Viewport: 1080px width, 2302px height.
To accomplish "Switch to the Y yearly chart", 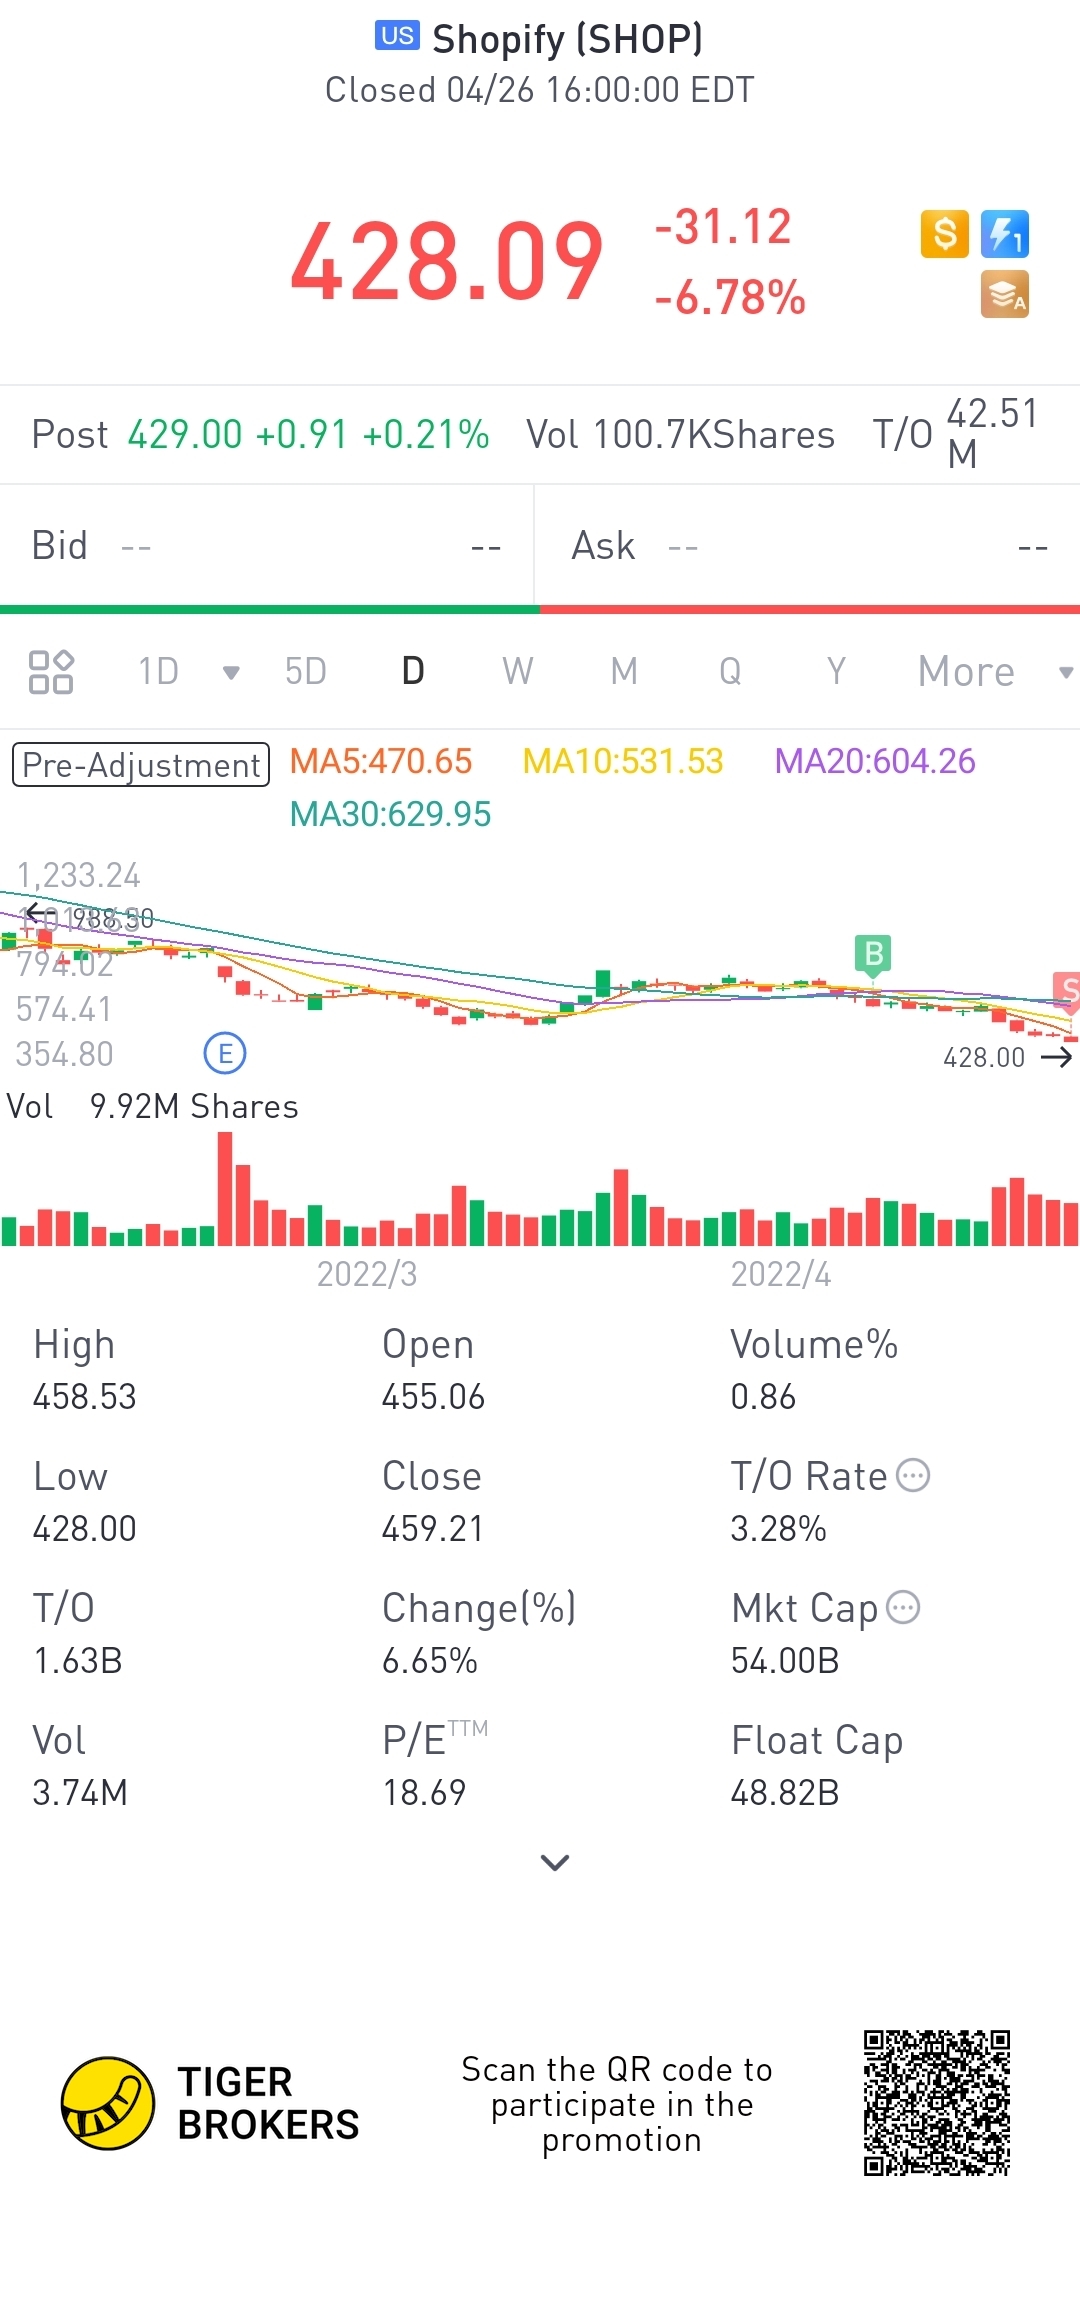I will pyautogui.click(x=836, y=671).
